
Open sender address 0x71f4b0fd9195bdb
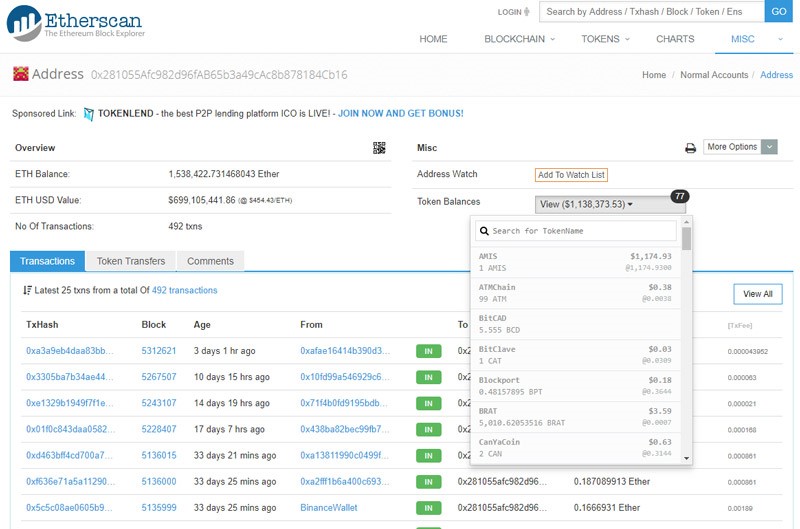coord(344,403)
